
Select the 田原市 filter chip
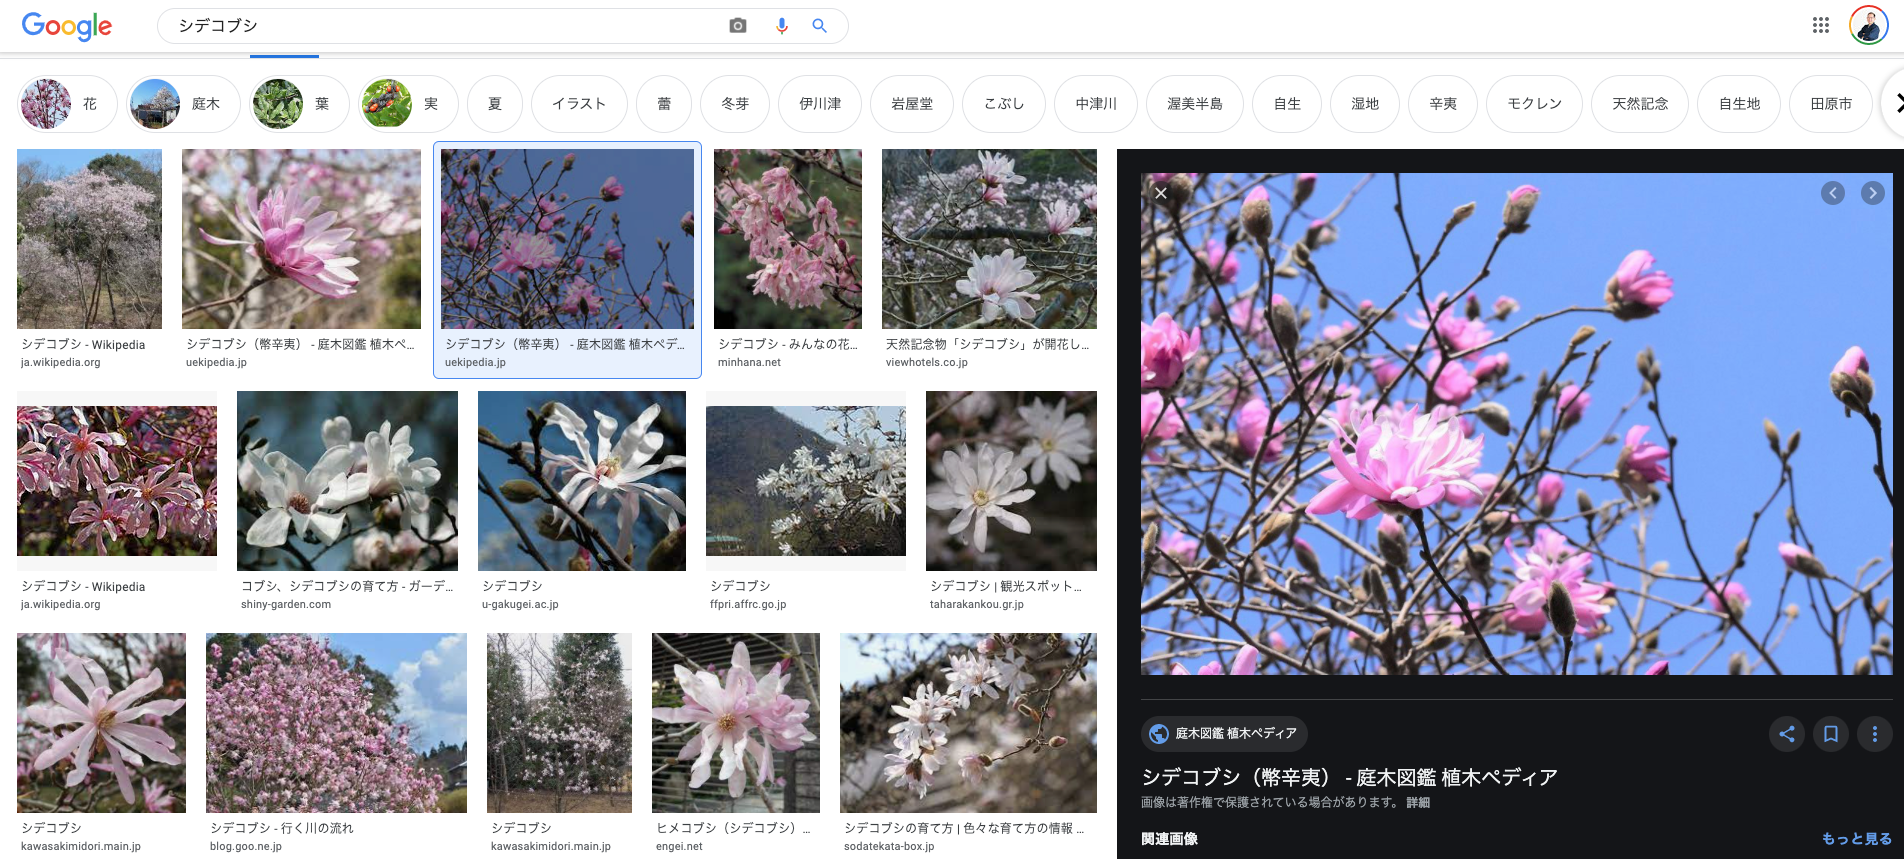[1831, 104]
